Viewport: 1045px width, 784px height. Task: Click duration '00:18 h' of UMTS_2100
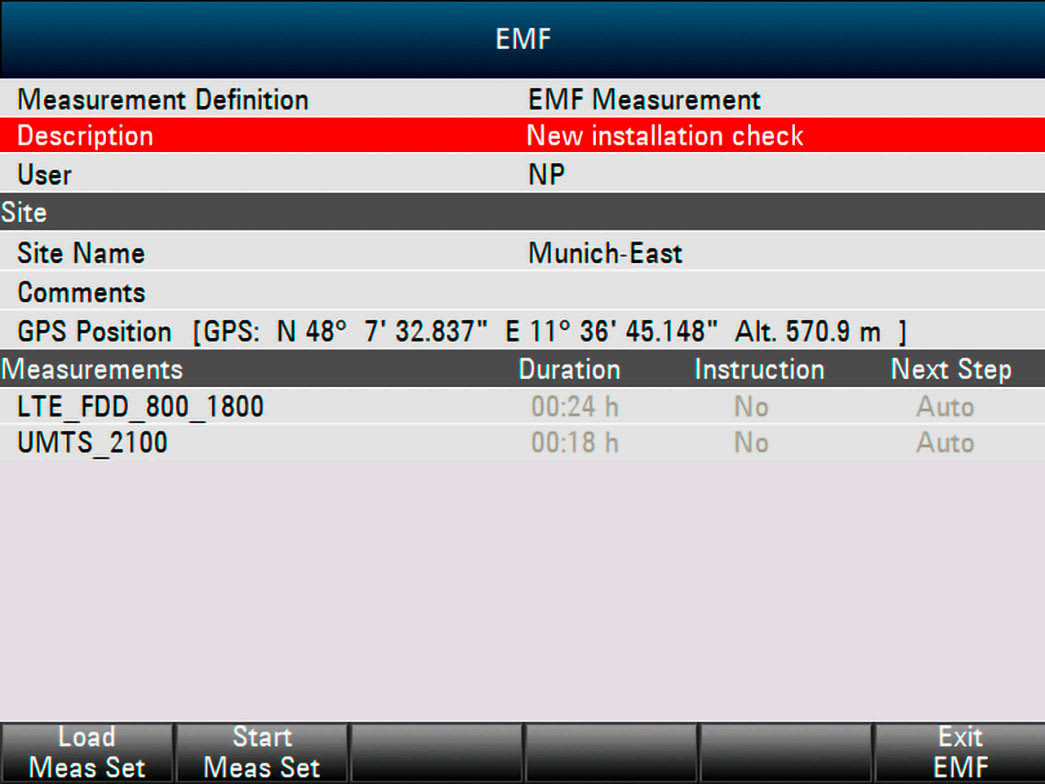(574, 443)
